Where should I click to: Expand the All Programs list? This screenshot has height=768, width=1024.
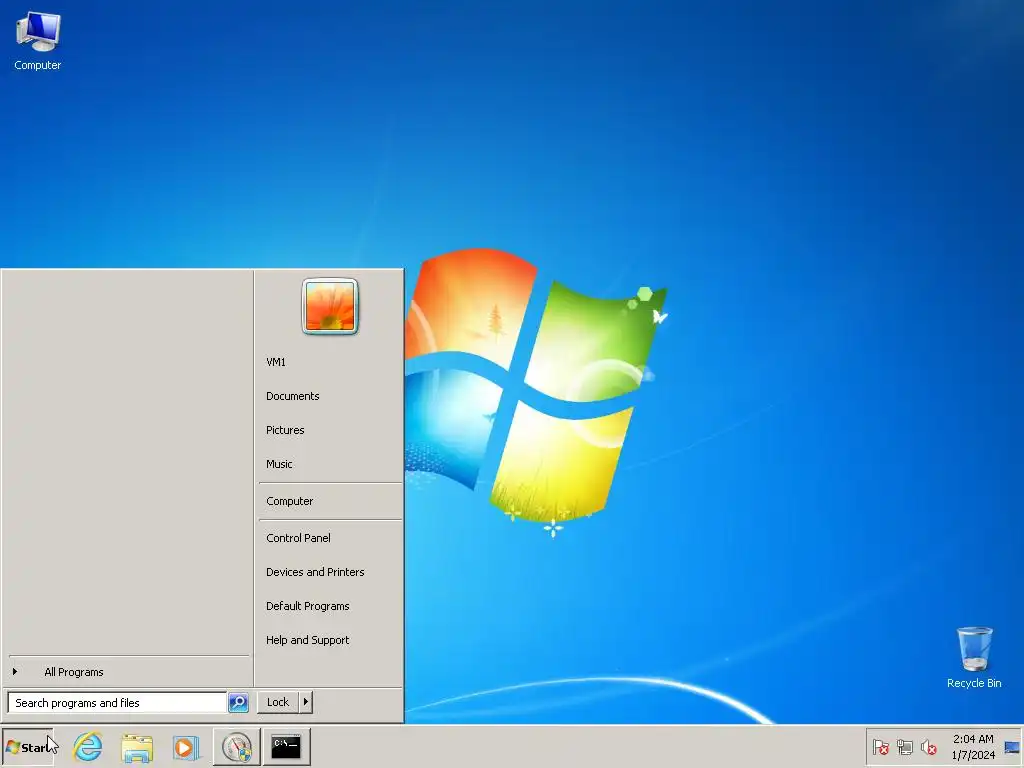(x=128, y=672)
